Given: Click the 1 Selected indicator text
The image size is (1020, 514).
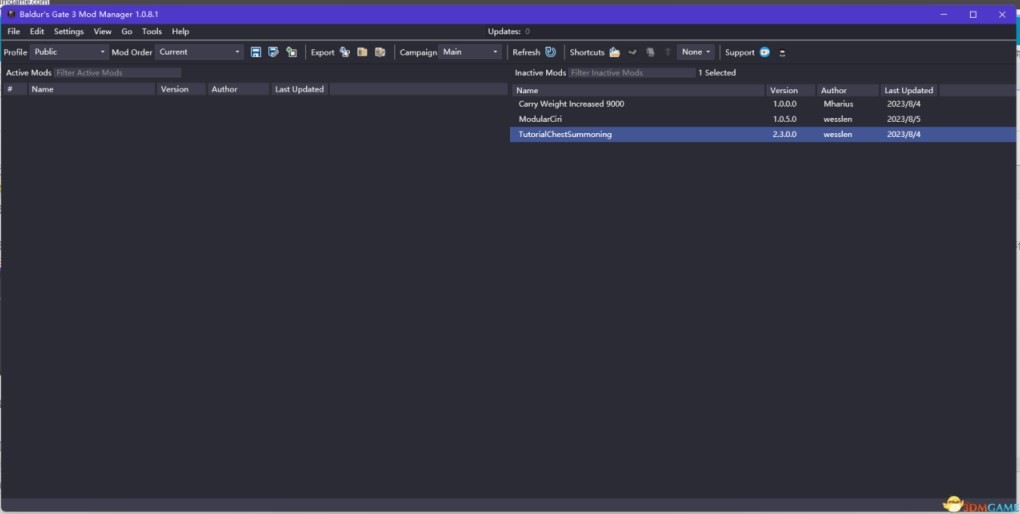Looking at the screenshot, I should [x=717, y=73].
